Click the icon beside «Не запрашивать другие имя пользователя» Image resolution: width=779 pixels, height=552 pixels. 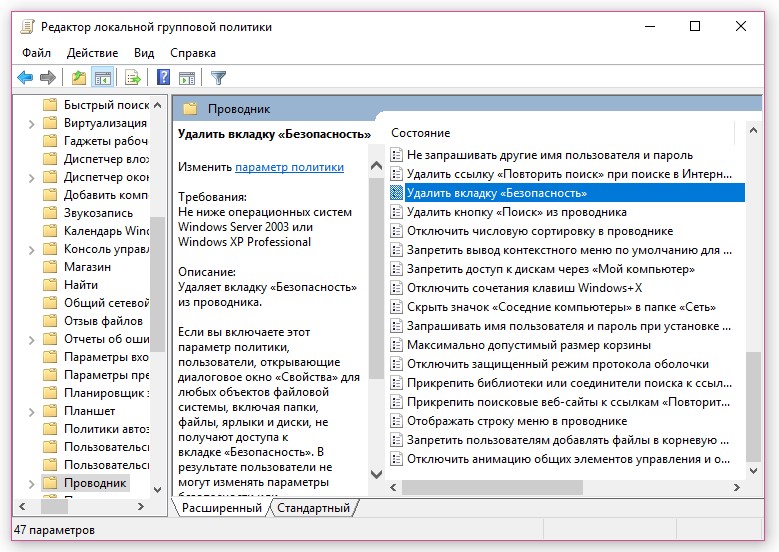click(x=396, y=155)
